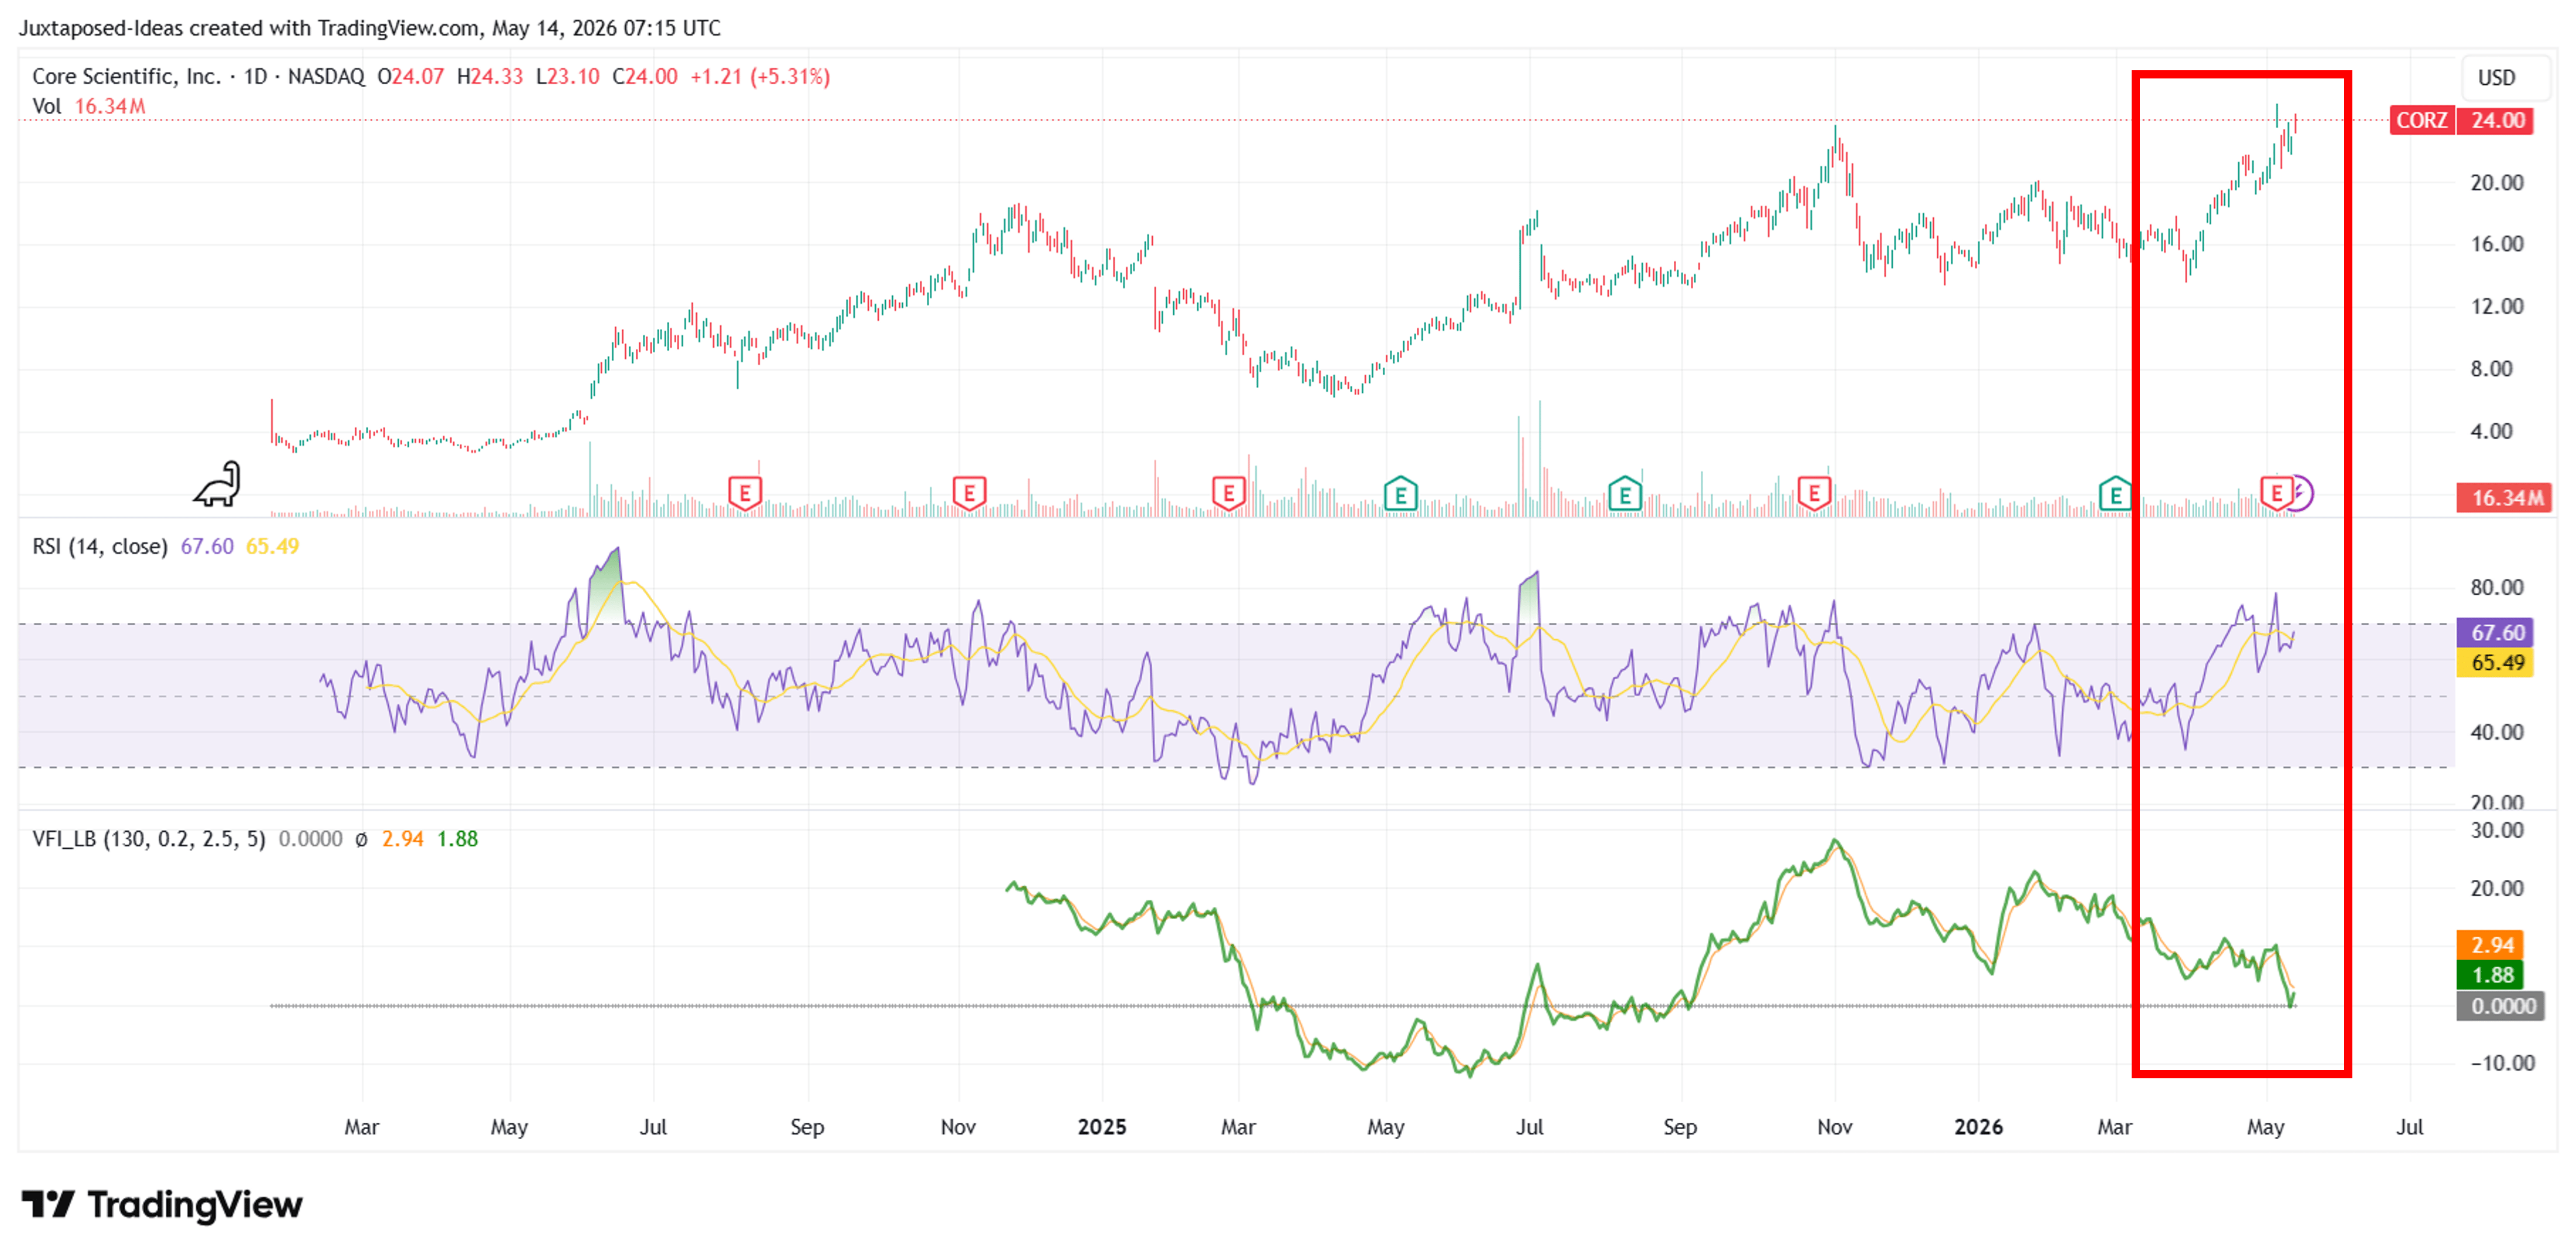Click the H24.33 high value in header

click(490, 76)
